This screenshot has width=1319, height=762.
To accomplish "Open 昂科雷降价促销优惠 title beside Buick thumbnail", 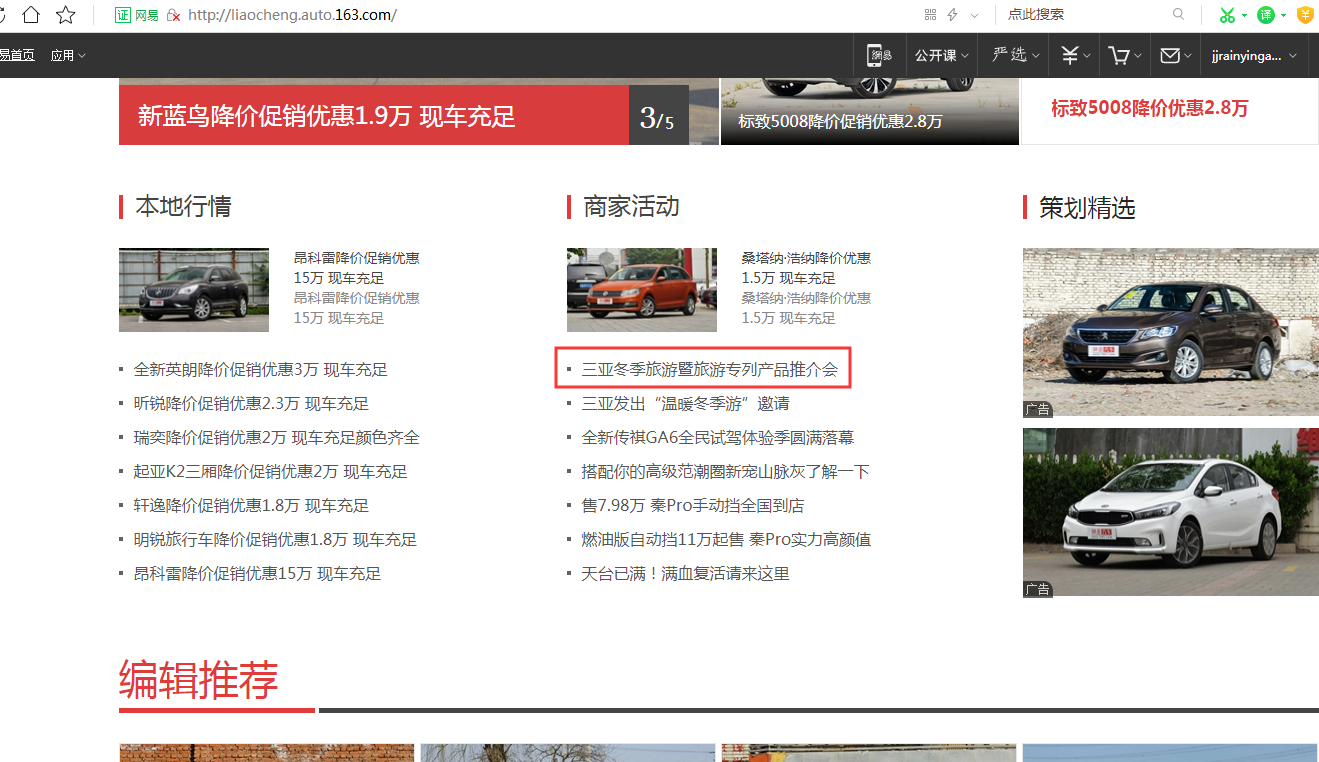I will pos(356,268).
